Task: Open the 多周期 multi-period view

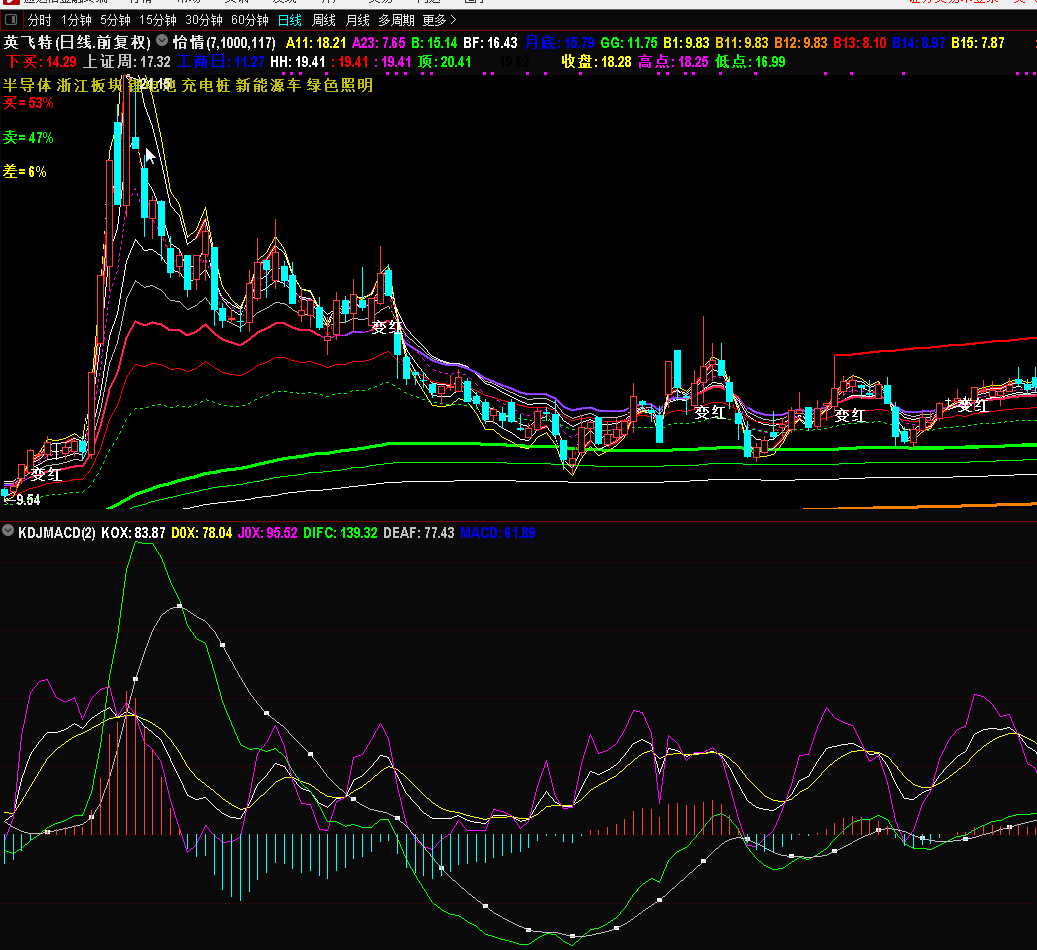Action: (396, 21)
